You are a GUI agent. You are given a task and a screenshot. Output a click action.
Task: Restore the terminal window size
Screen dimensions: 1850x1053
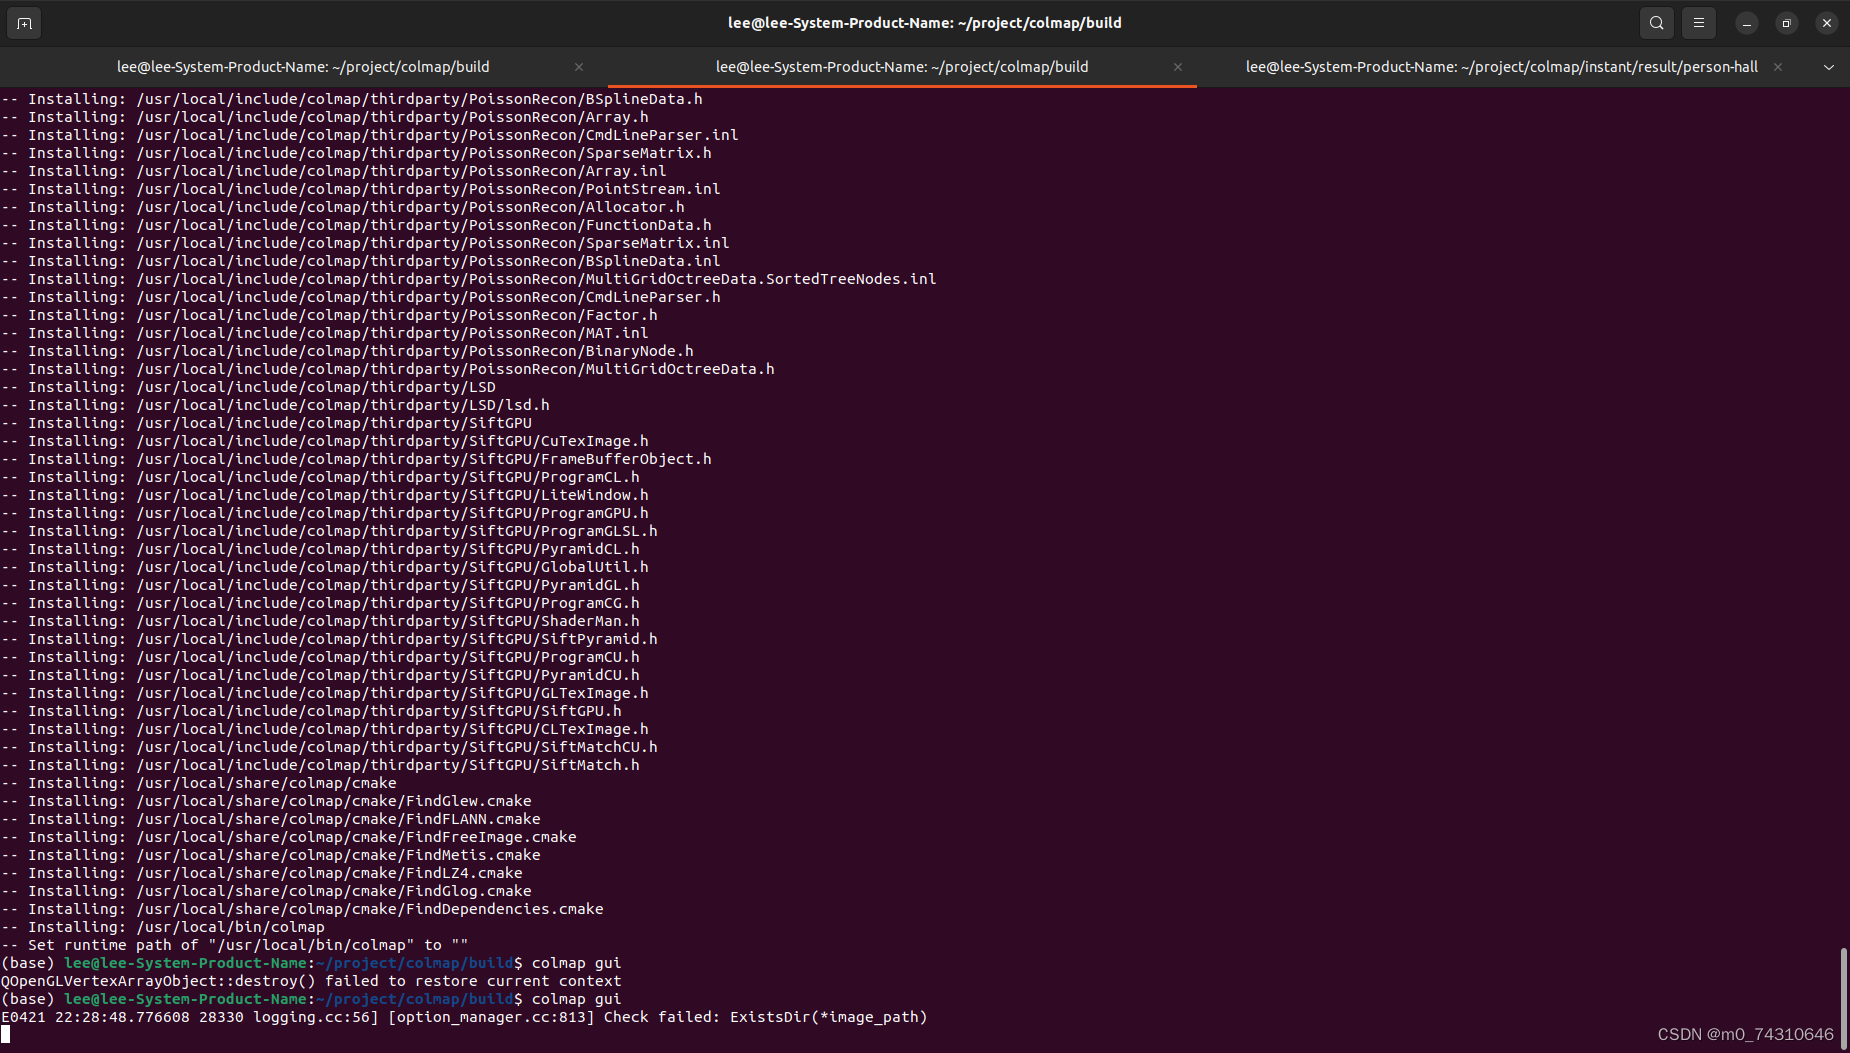[1787, 23]
